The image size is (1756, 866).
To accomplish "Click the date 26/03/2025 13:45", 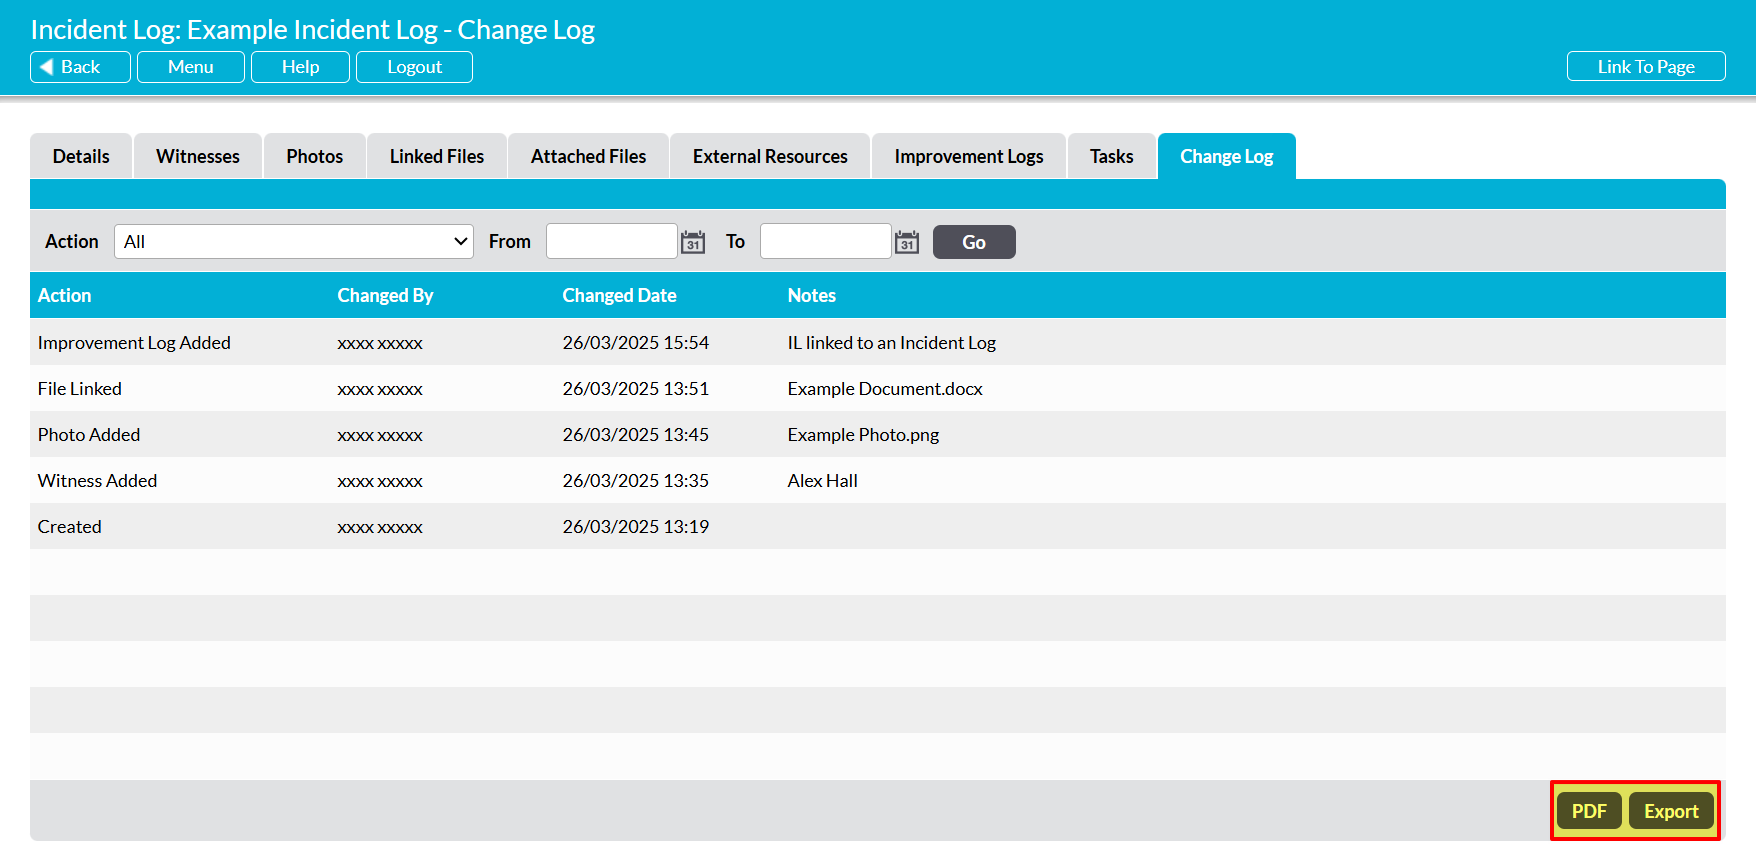I will (x=635, y=434).
